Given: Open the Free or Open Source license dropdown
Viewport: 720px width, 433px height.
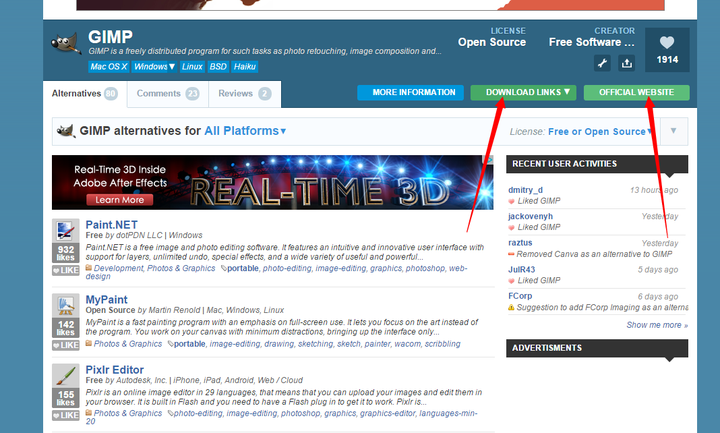Looking at the screenshot, I should click(600, 132).
